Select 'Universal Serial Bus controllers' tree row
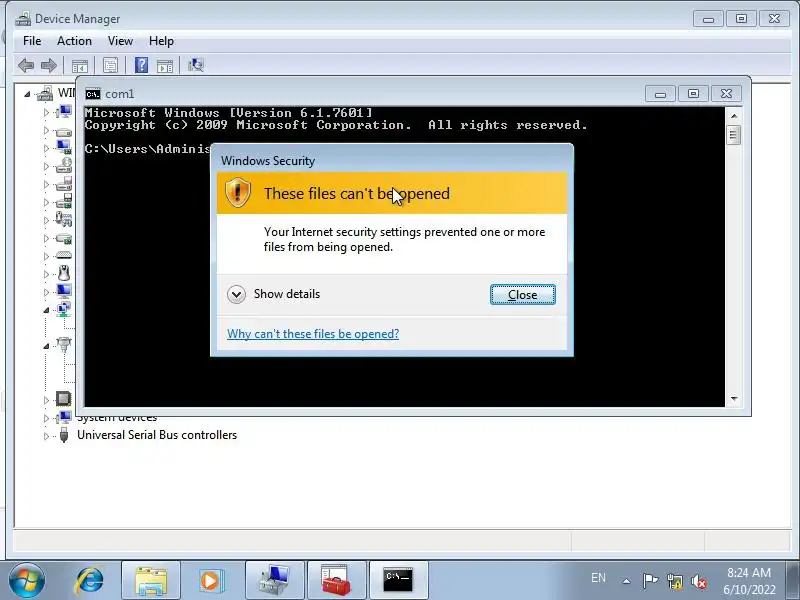Viewport: 800px width, 600px height. click(157, 435)
